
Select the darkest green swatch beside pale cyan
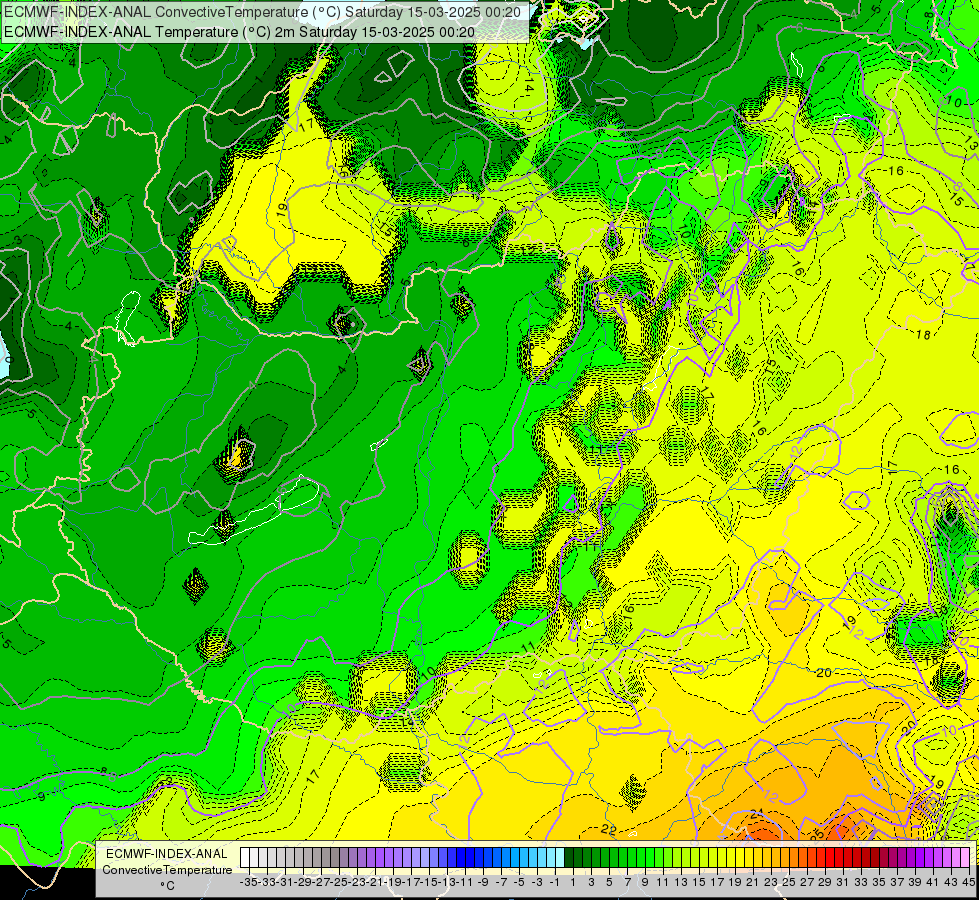coord(569,857)
